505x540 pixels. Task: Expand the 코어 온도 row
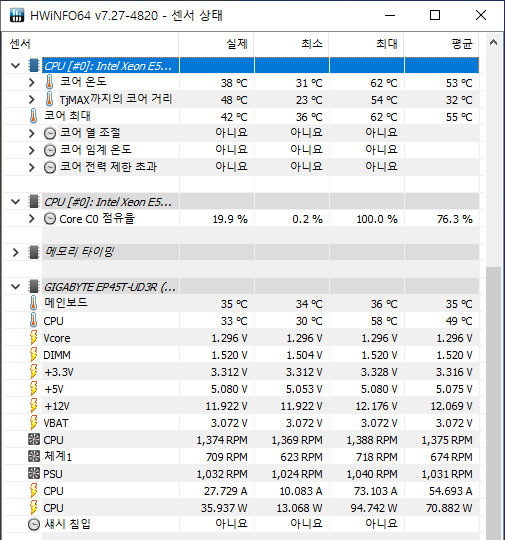tap(32, 82)
